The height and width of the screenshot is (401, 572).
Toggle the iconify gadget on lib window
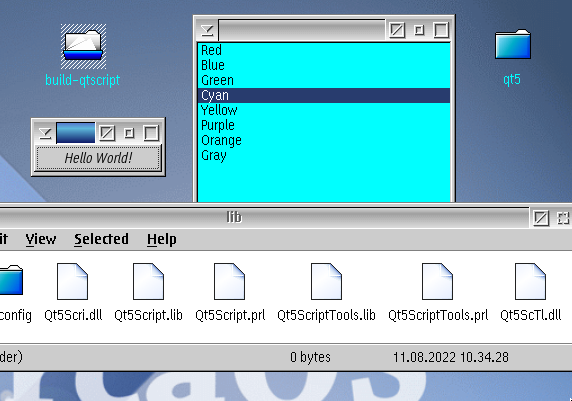point(541,218)
